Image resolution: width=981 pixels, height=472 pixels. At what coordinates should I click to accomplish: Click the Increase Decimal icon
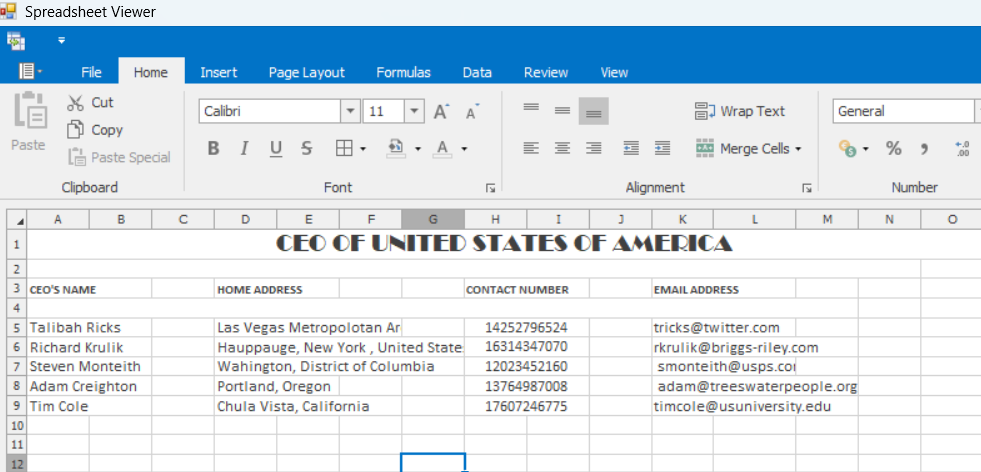(x=962, y=148)
